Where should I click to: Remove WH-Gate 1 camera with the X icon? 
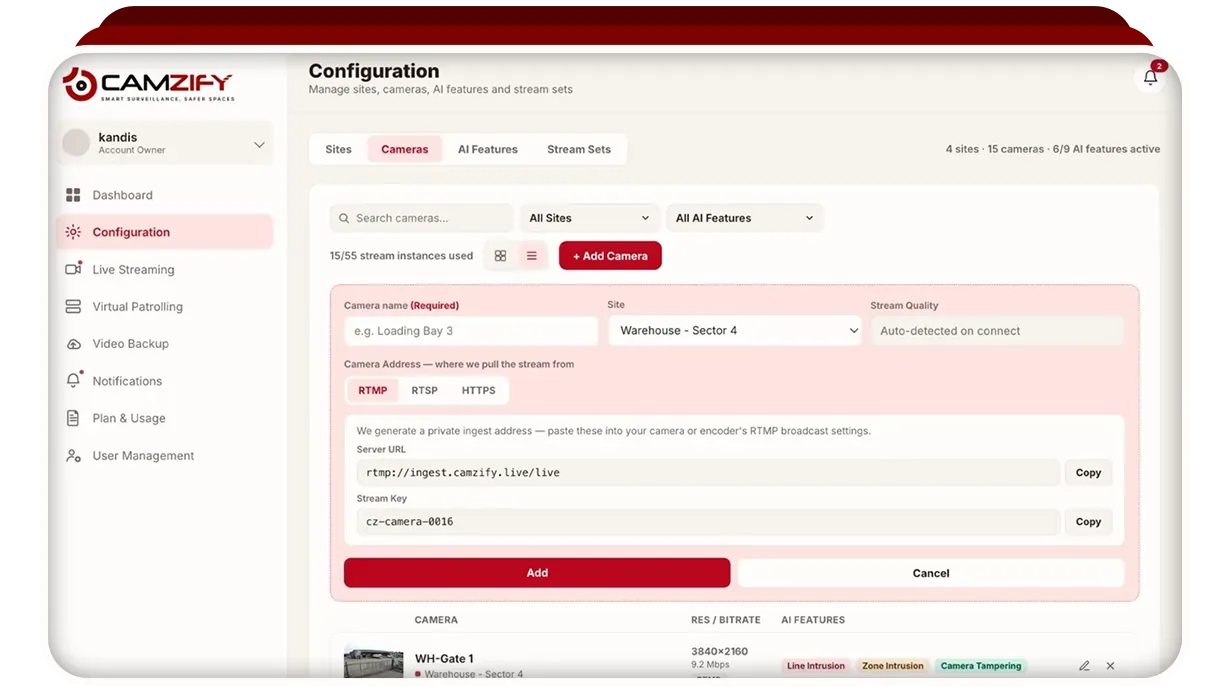click(x=1110, y=666)
